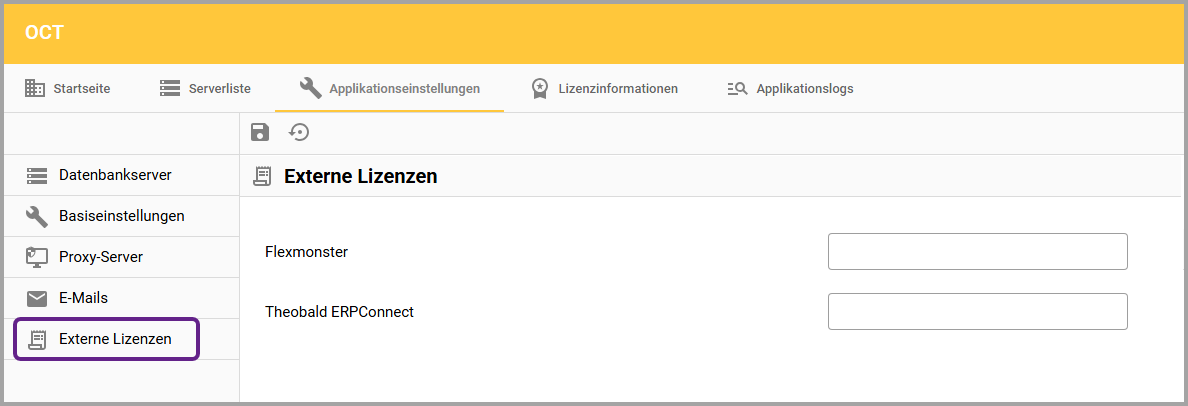The width and height of the screenshot is (1188, 406).
Task: Click the Theobald ERPConnect license field
Action: tap(977, 311)
